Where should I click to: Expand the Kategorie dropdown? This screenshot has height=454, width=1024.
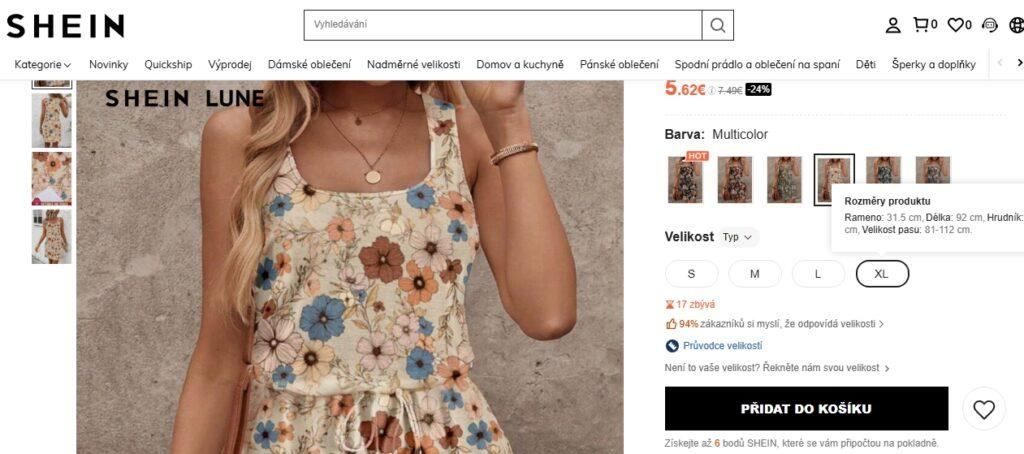click(43, 65)
